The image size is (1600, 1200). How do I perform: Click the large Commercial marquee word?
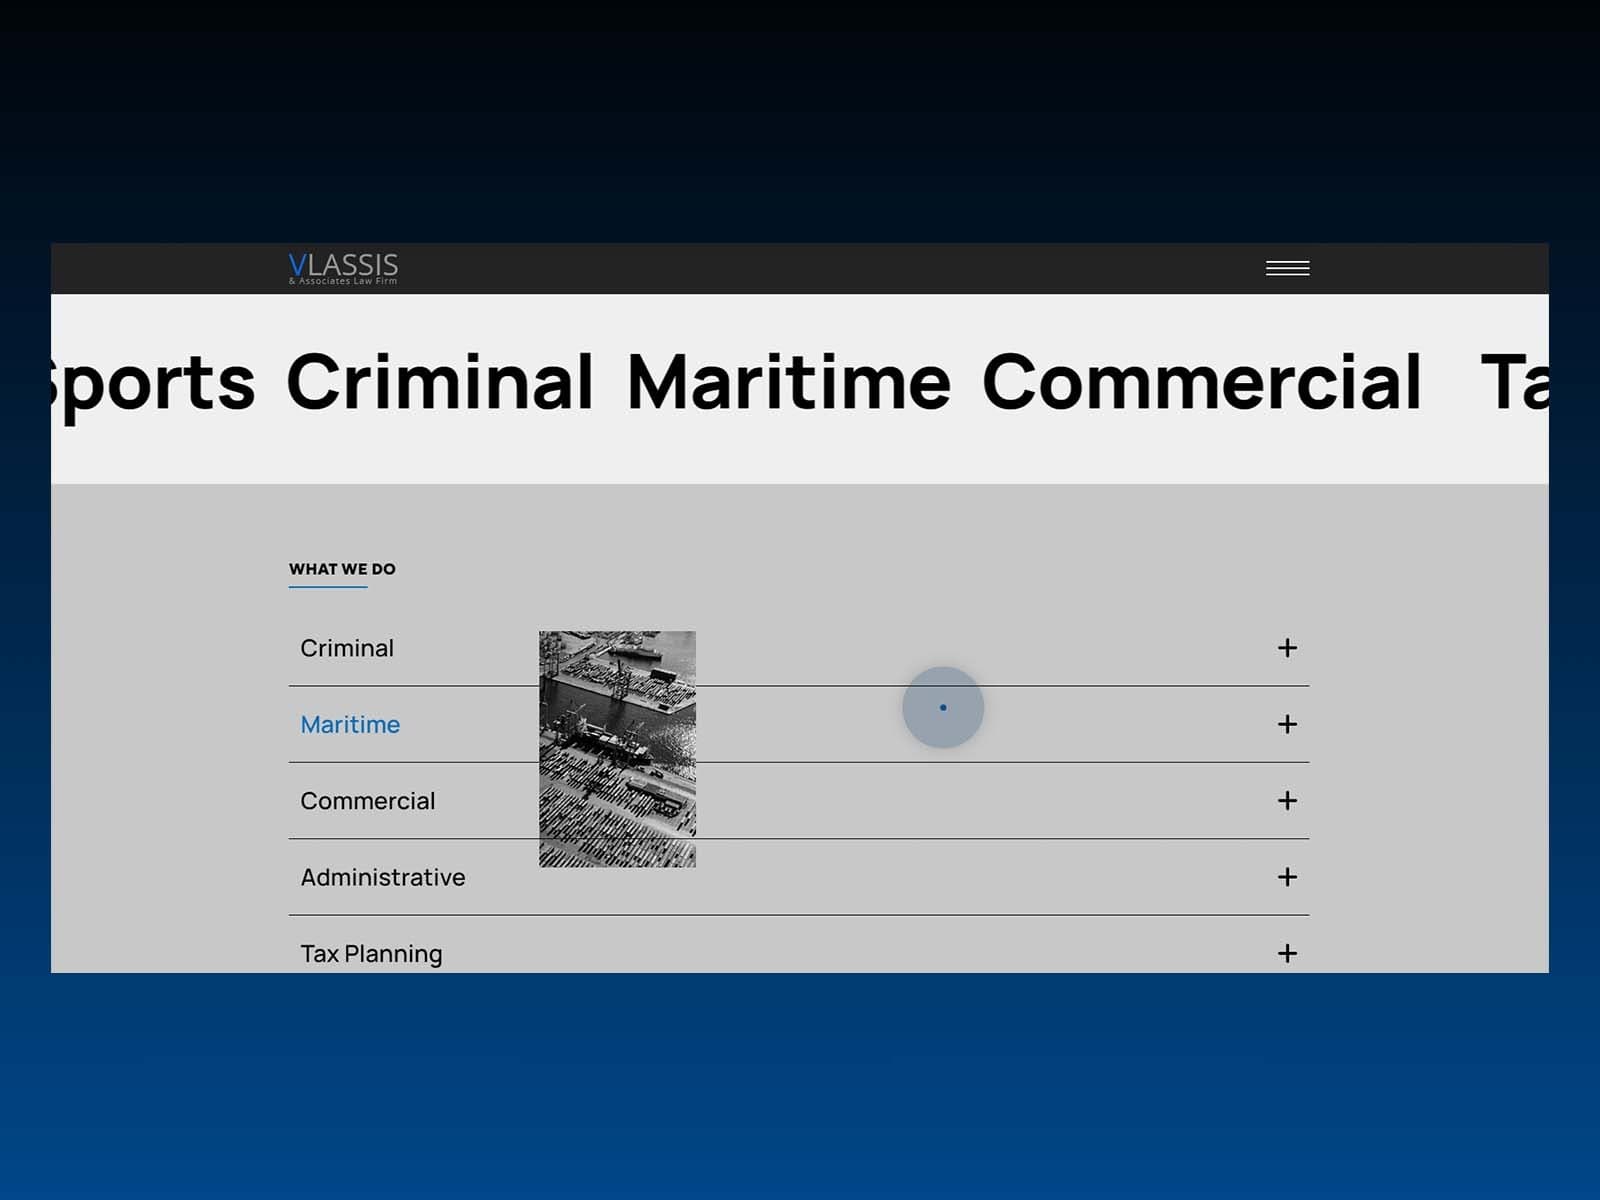coord(1201,382)
